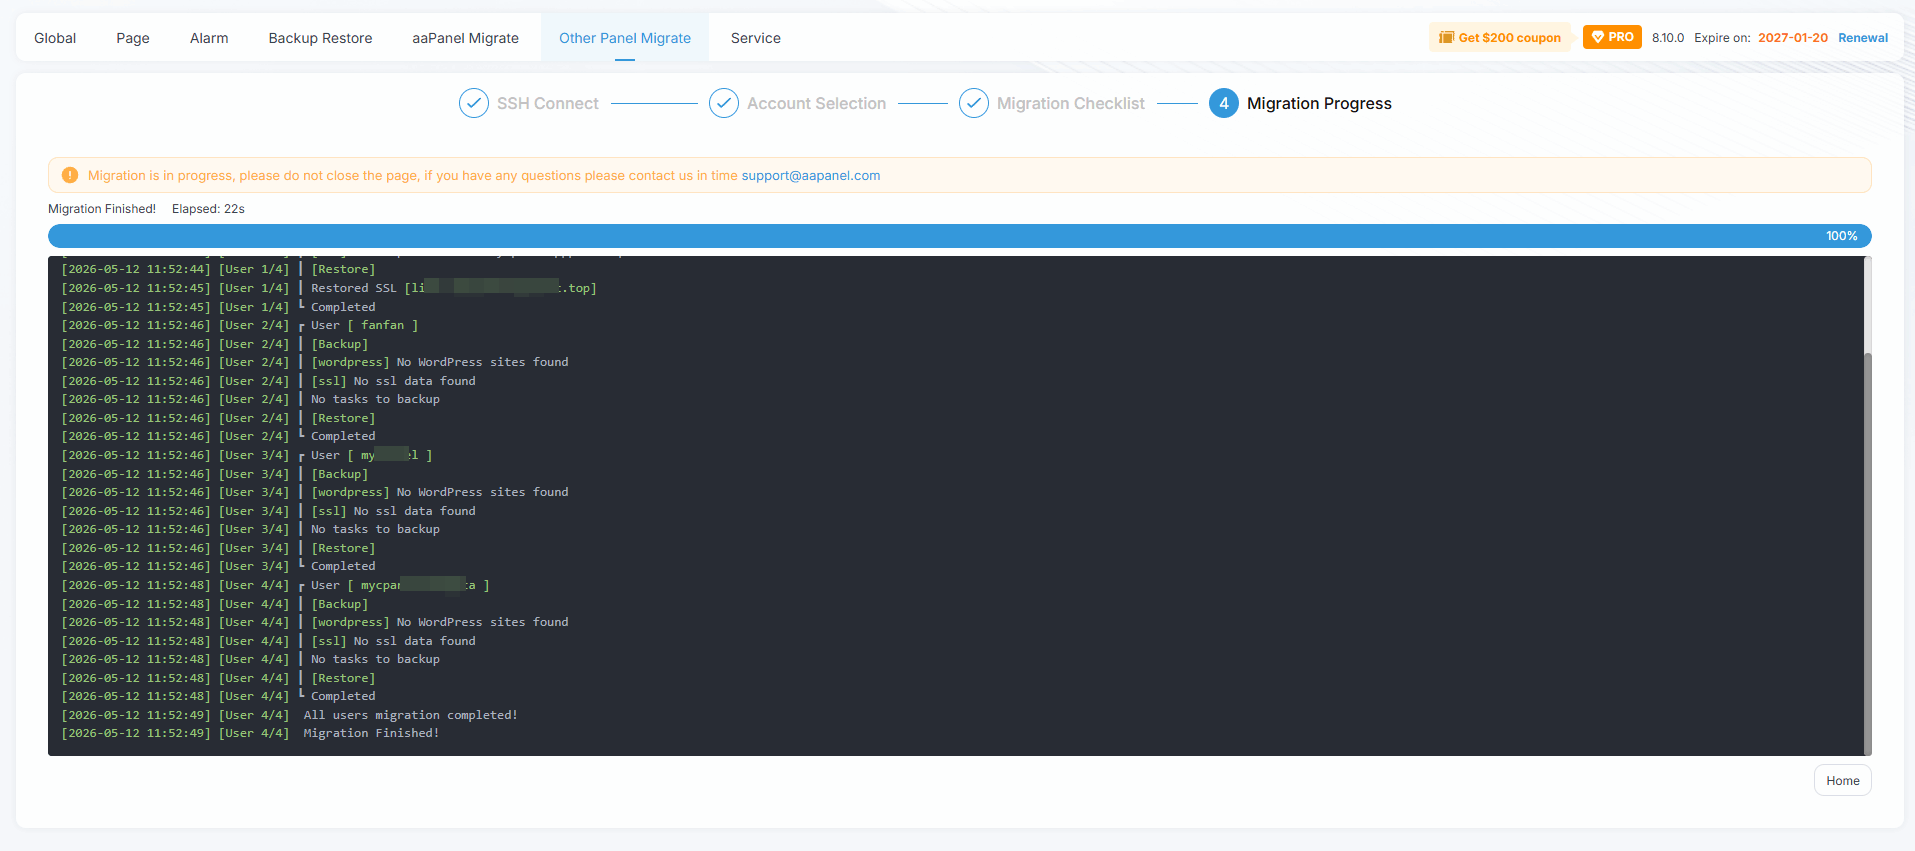This screenshot has width=1915, height=851.
Task: Click the Migration Checklist step label
Action: (x=1071, y=103)
